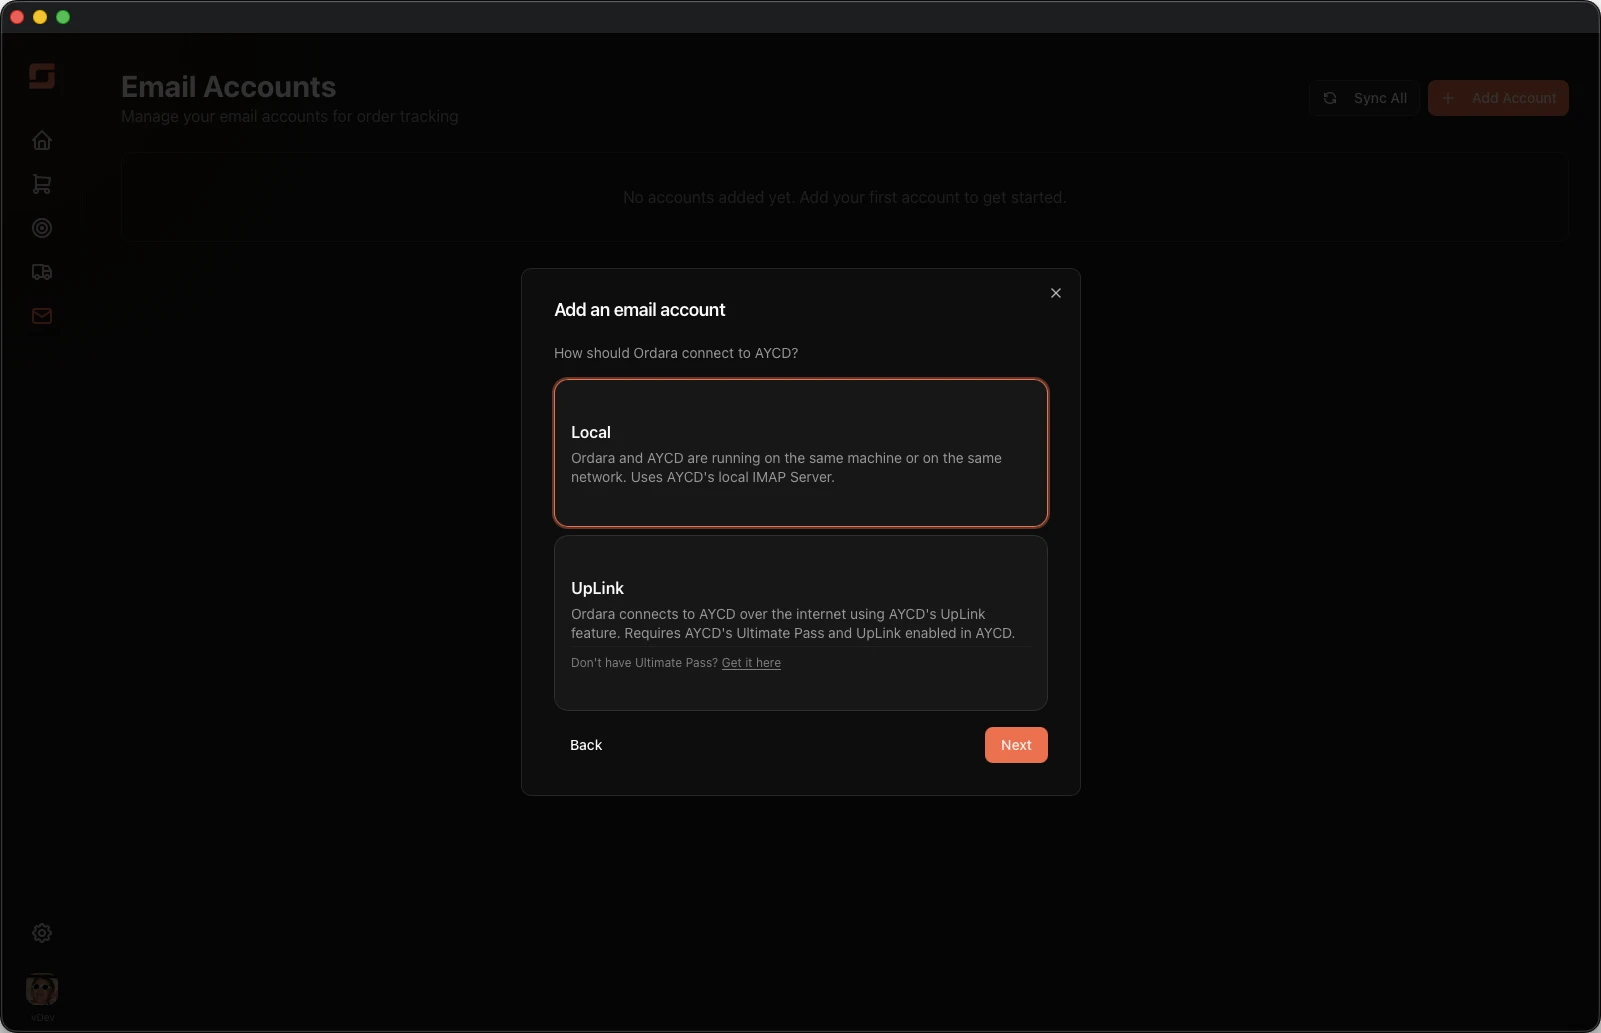Click the 'Email Accounts' page title

229,87
